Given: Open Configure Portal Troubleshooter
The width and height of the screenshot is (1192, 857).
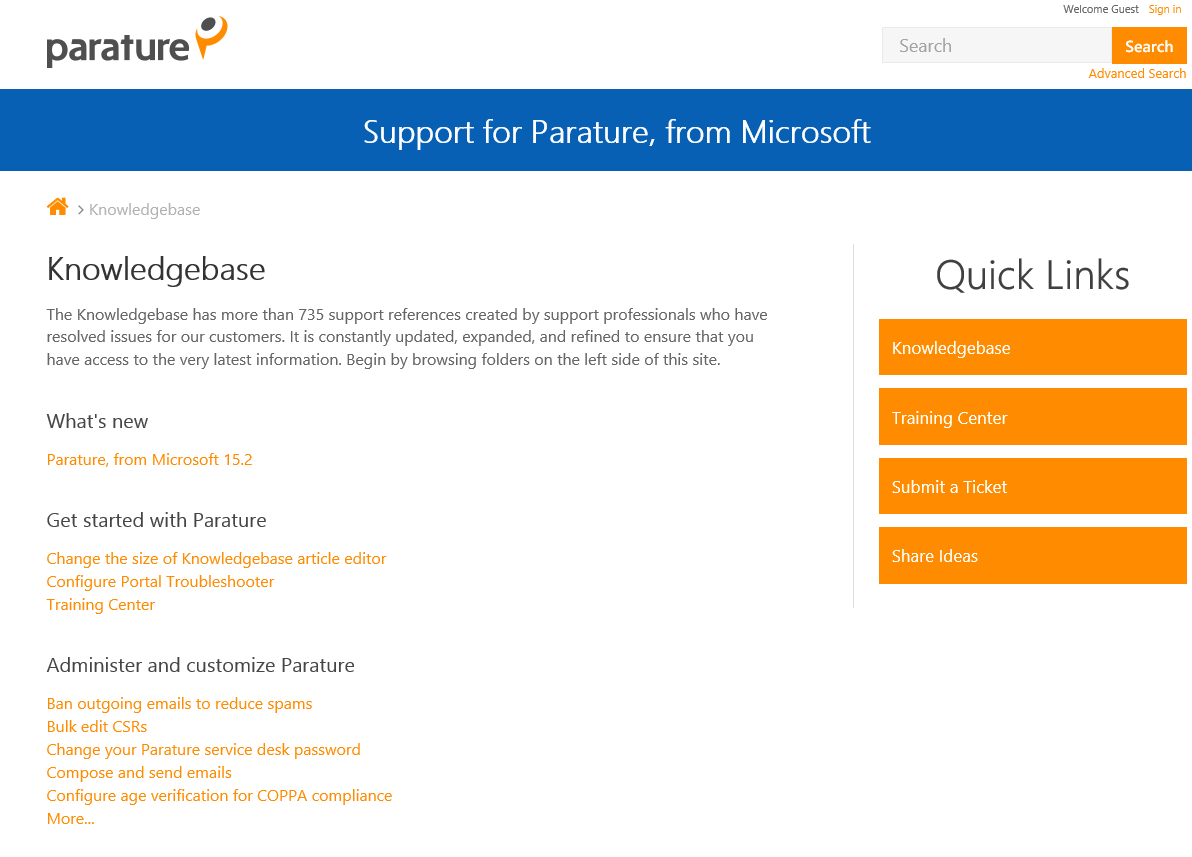Looking at the screenshot, I should (160, 581).
